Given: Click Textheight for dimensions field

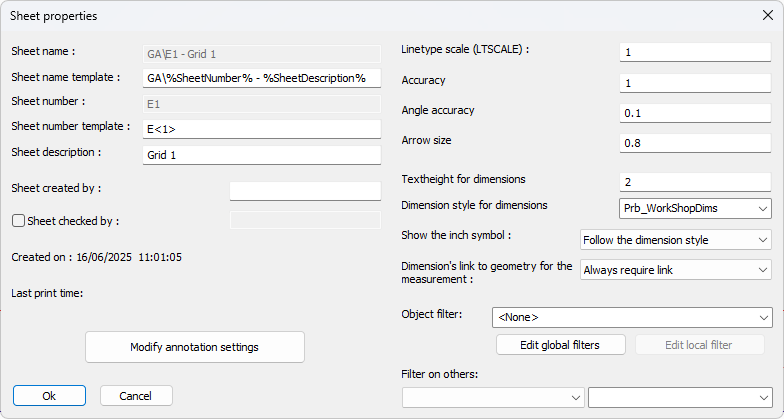Looking at the screenshot, I should point(695,182).
